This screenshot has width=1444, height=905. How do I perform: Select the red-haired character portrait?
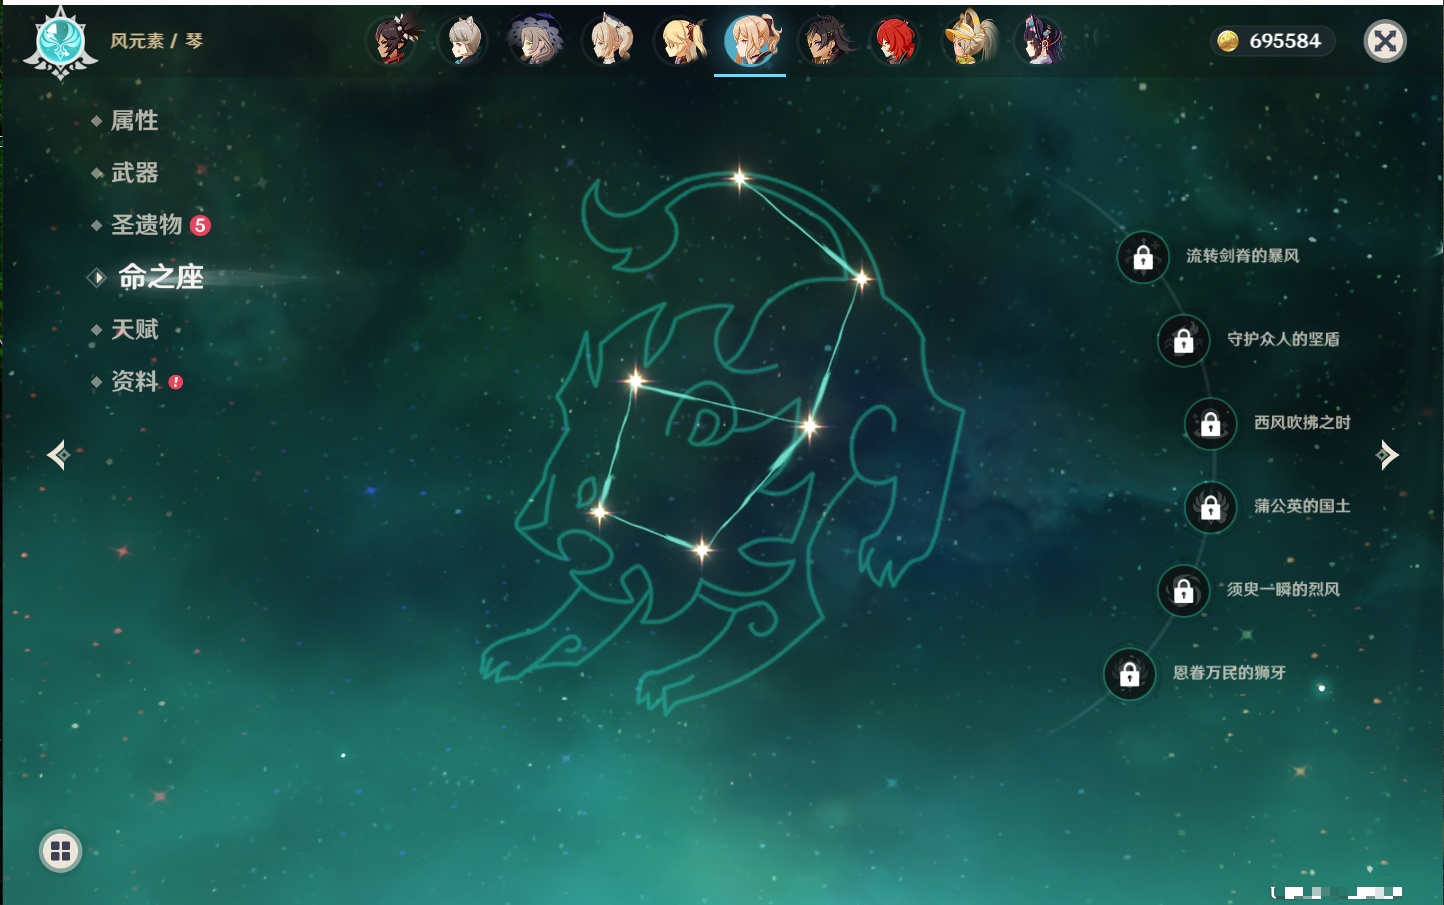895,41
